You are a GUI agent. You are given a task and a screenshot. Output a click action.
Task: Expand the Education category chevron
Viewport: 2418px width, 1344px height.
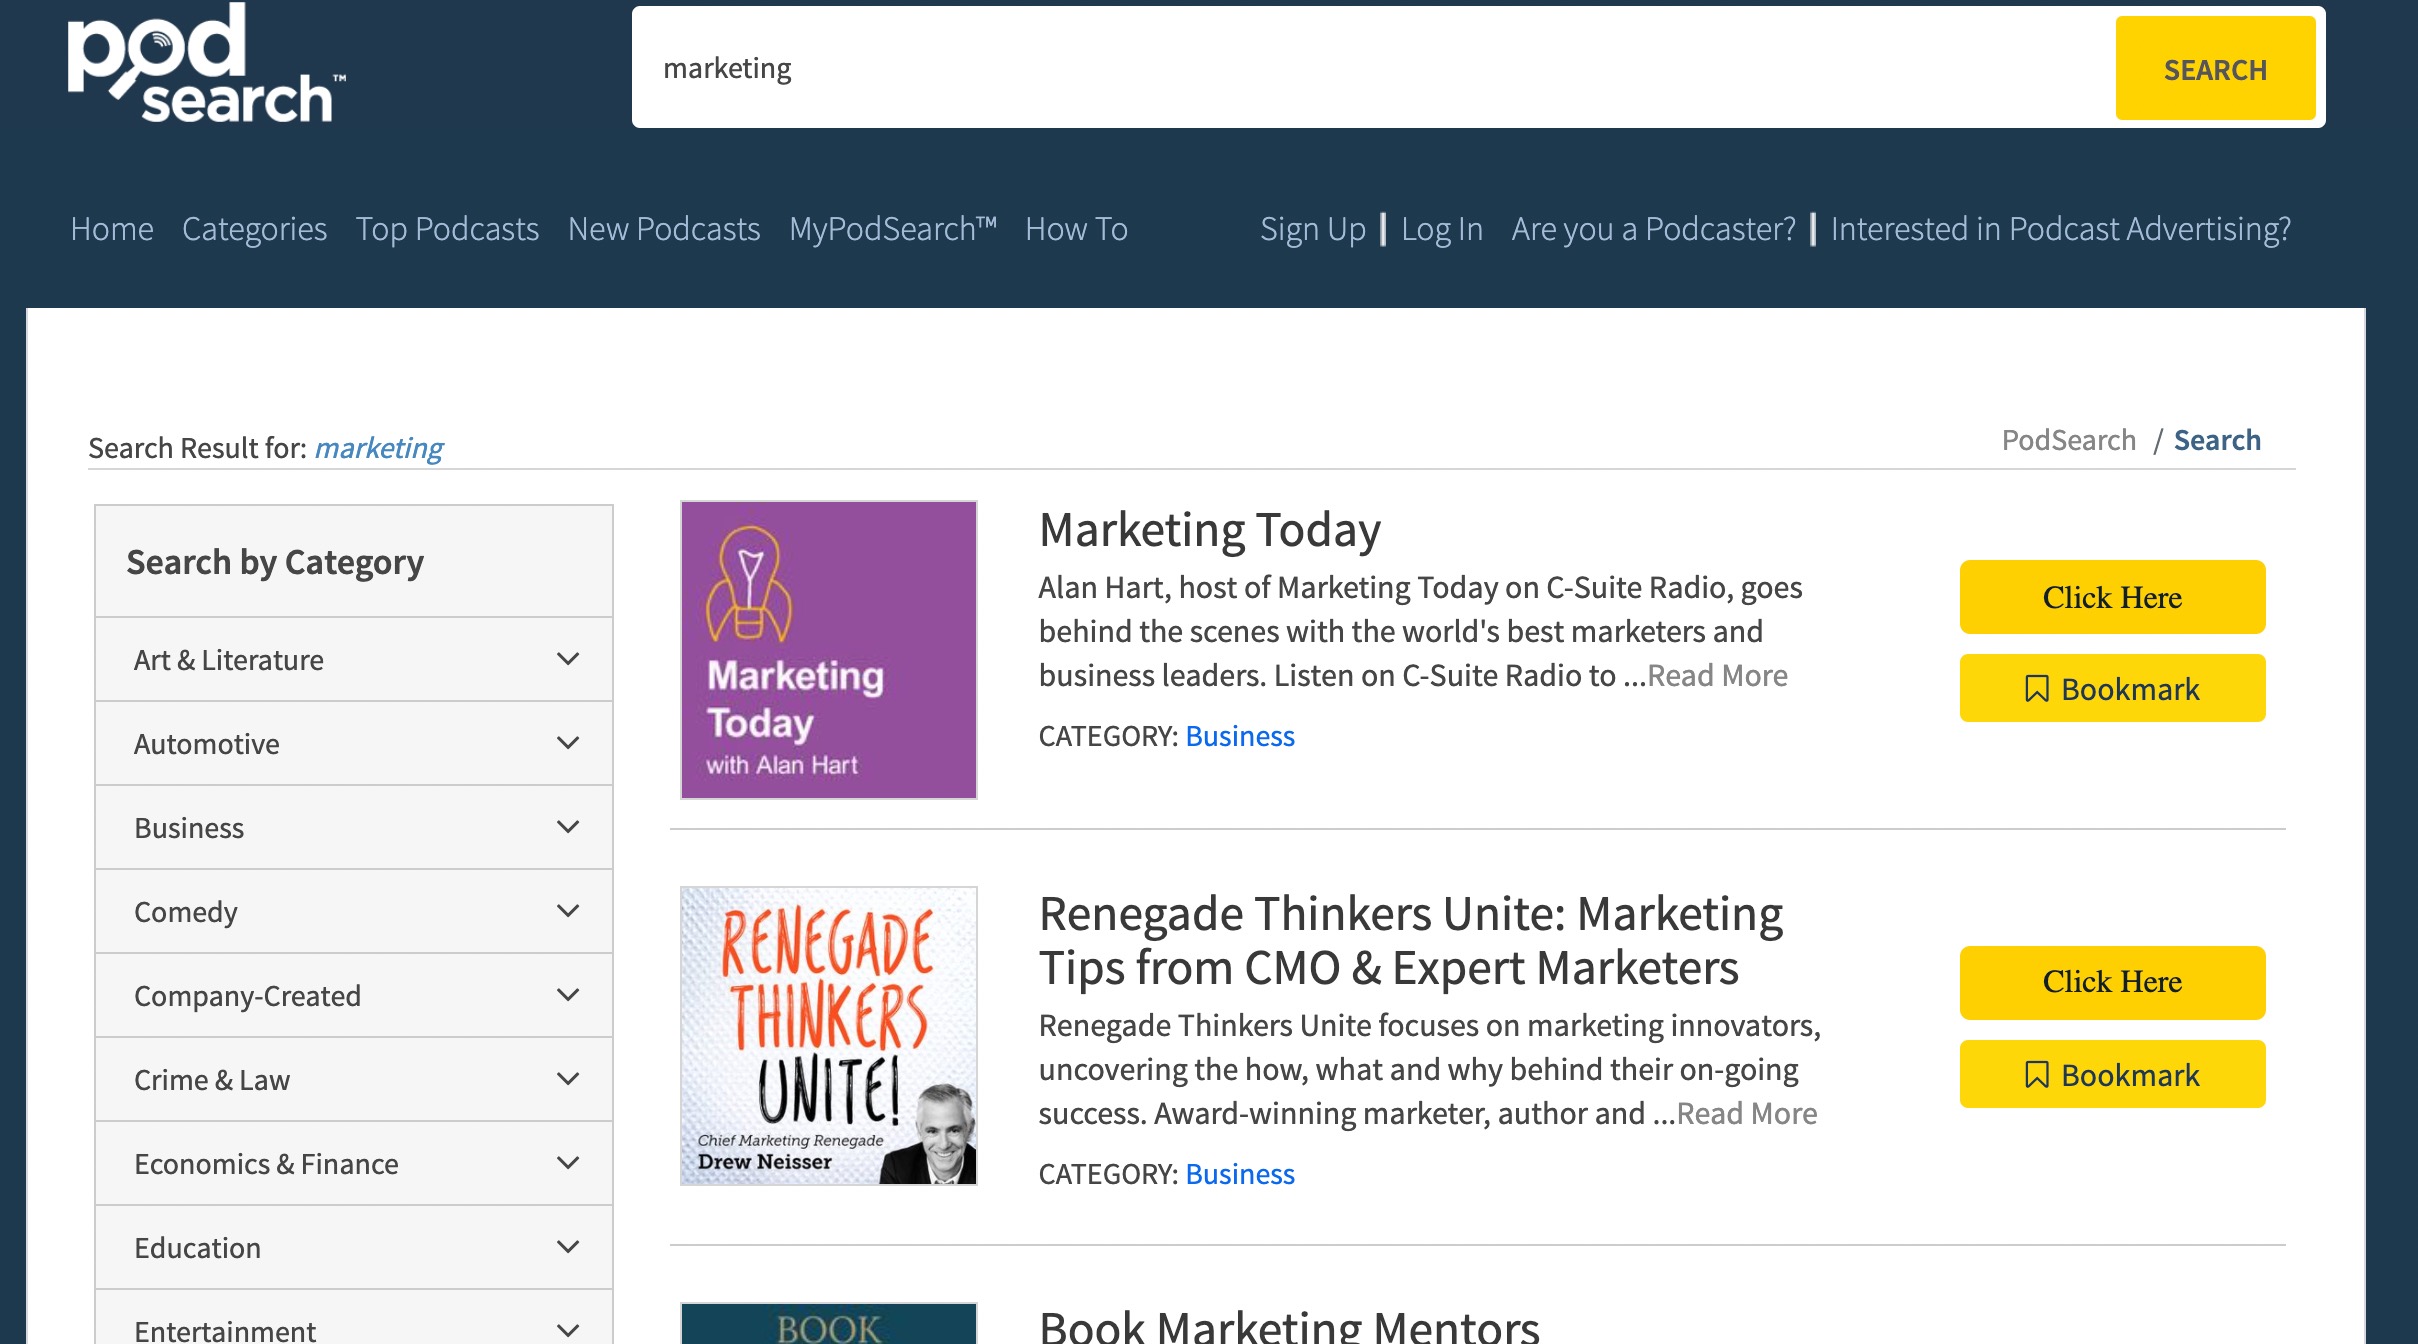click(x=568, y=1247)
